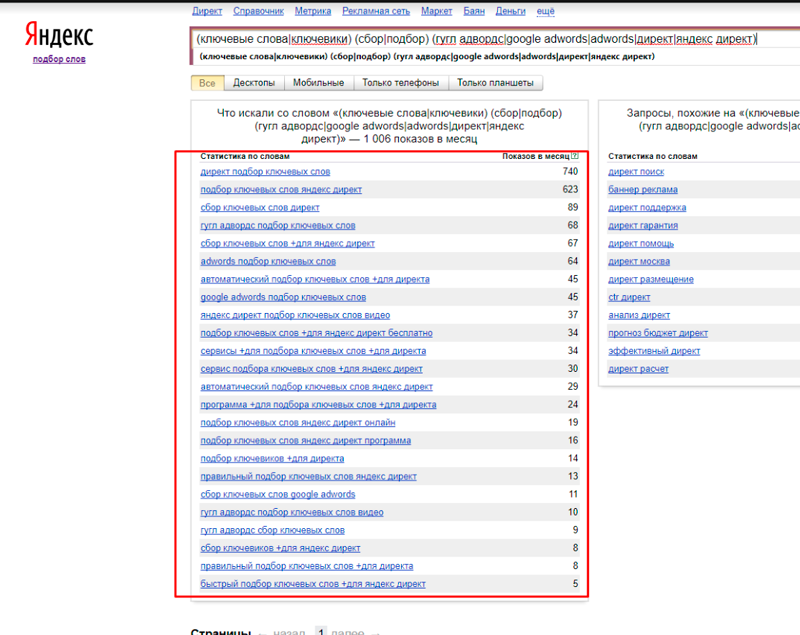Open similar query анализ директ
800x635 pixels.
[x=639, y=315]
